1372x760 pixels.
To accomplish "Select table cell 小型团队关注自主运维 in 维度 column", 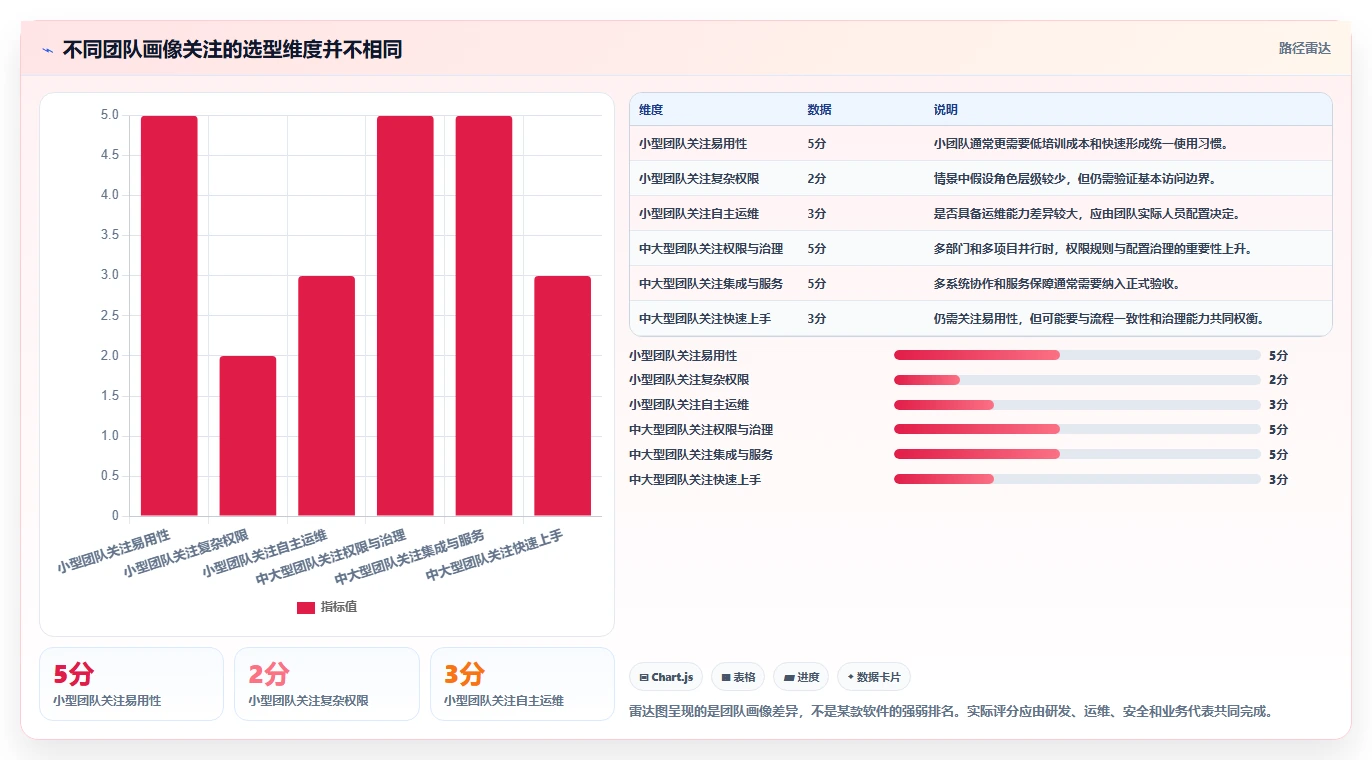I will (x=699, y=213).
